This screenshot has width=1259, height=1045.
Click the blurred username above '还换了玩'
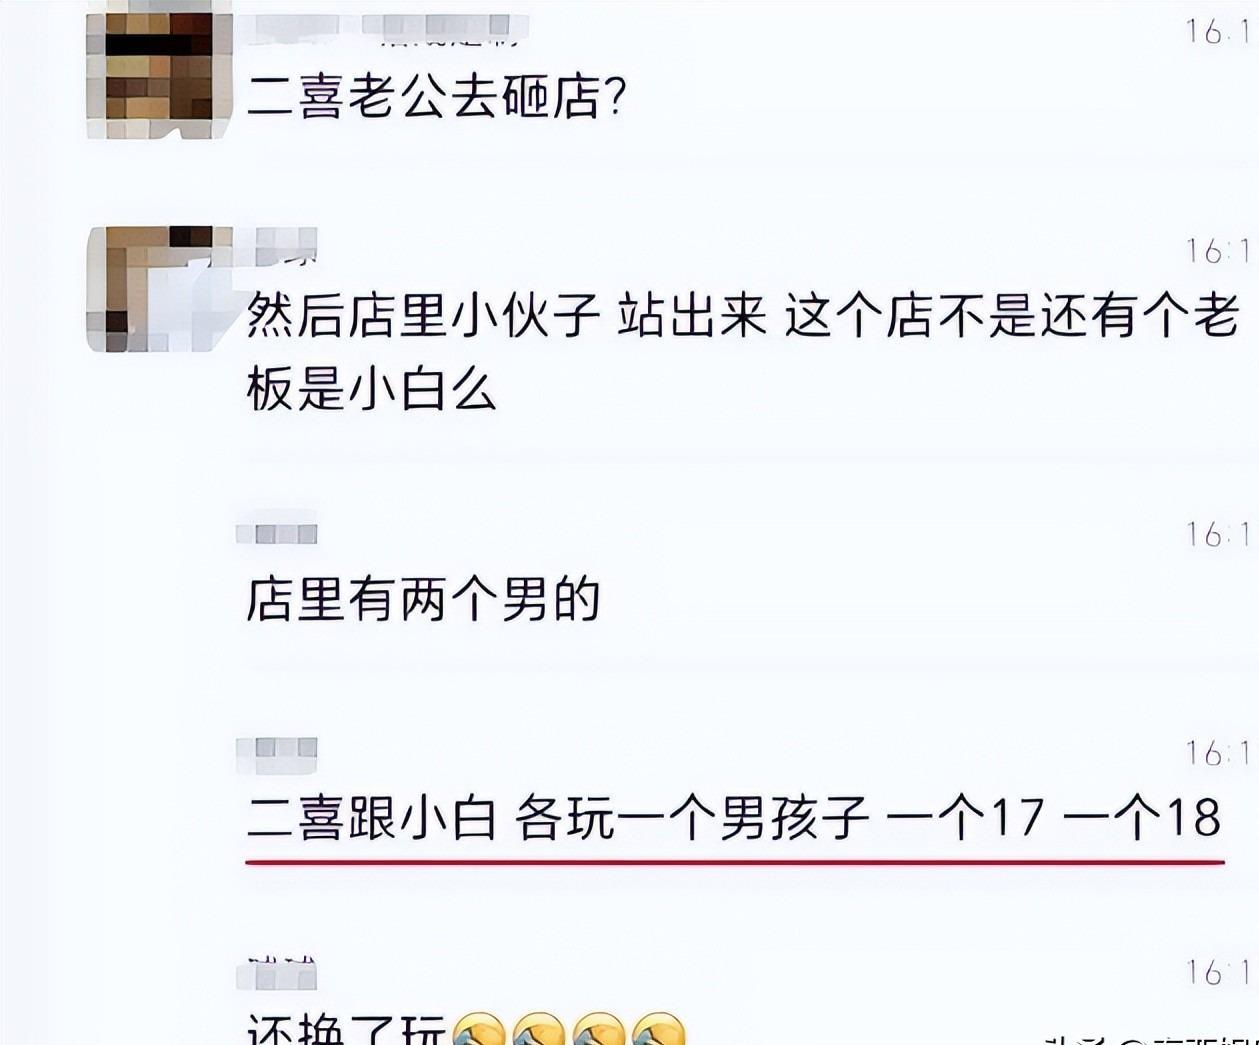(x=281, y=972)
